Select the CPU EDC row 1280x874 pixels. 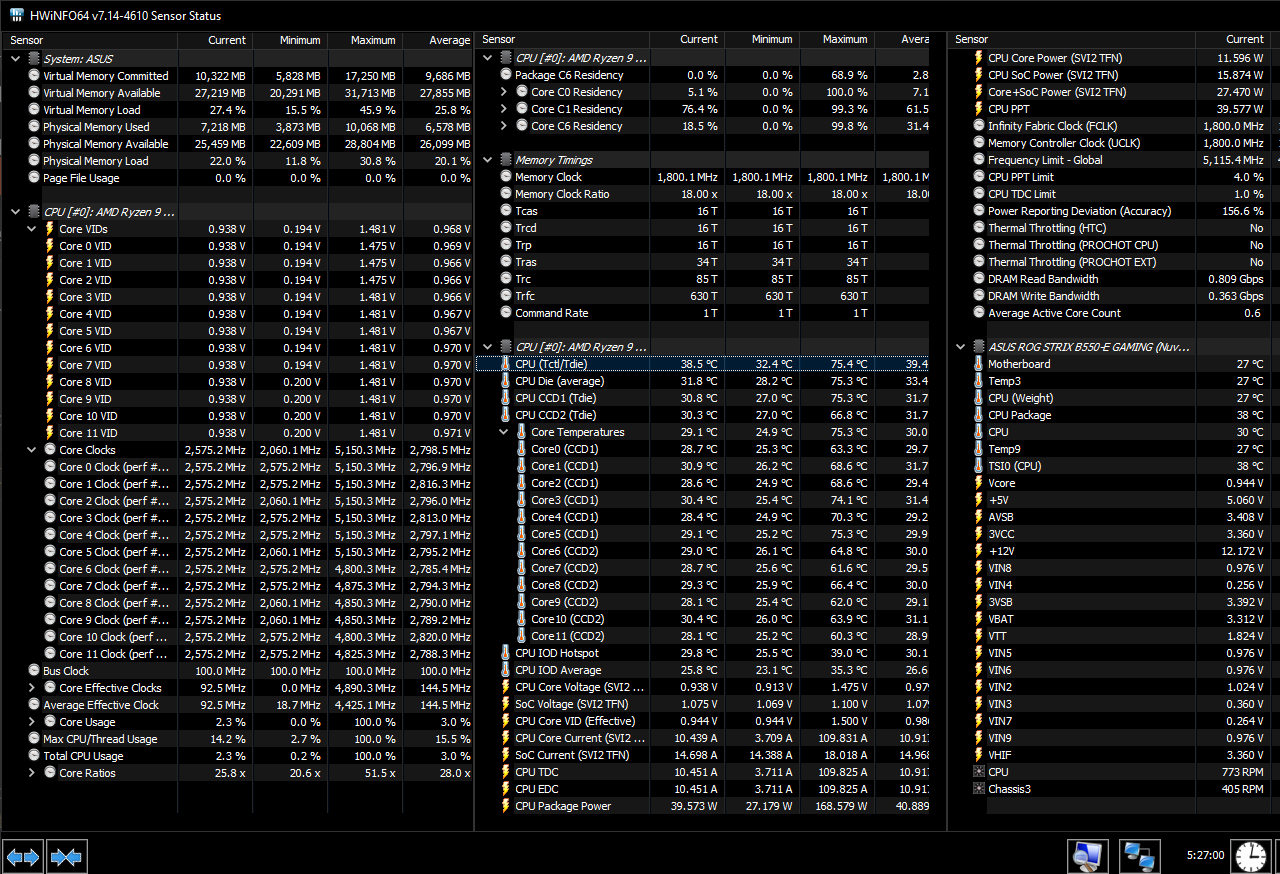coord(703,789)
